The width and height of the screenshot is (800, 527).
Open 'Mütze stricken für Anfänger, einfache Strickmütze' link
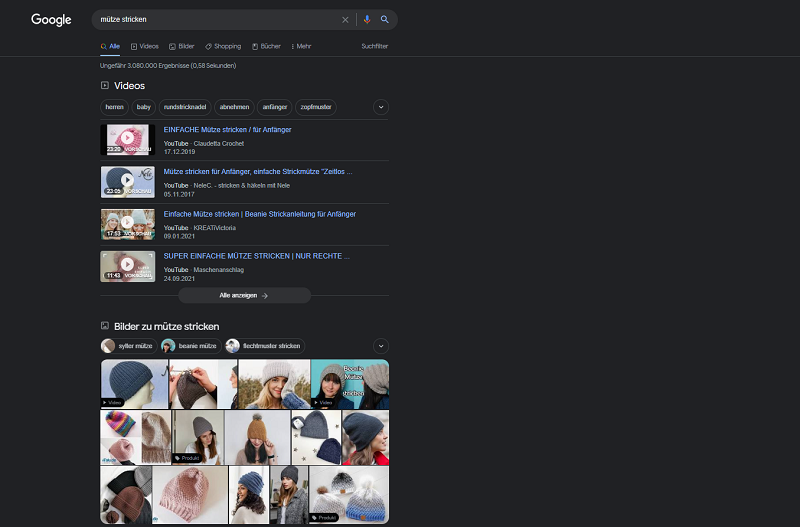[x=258, y=172]
